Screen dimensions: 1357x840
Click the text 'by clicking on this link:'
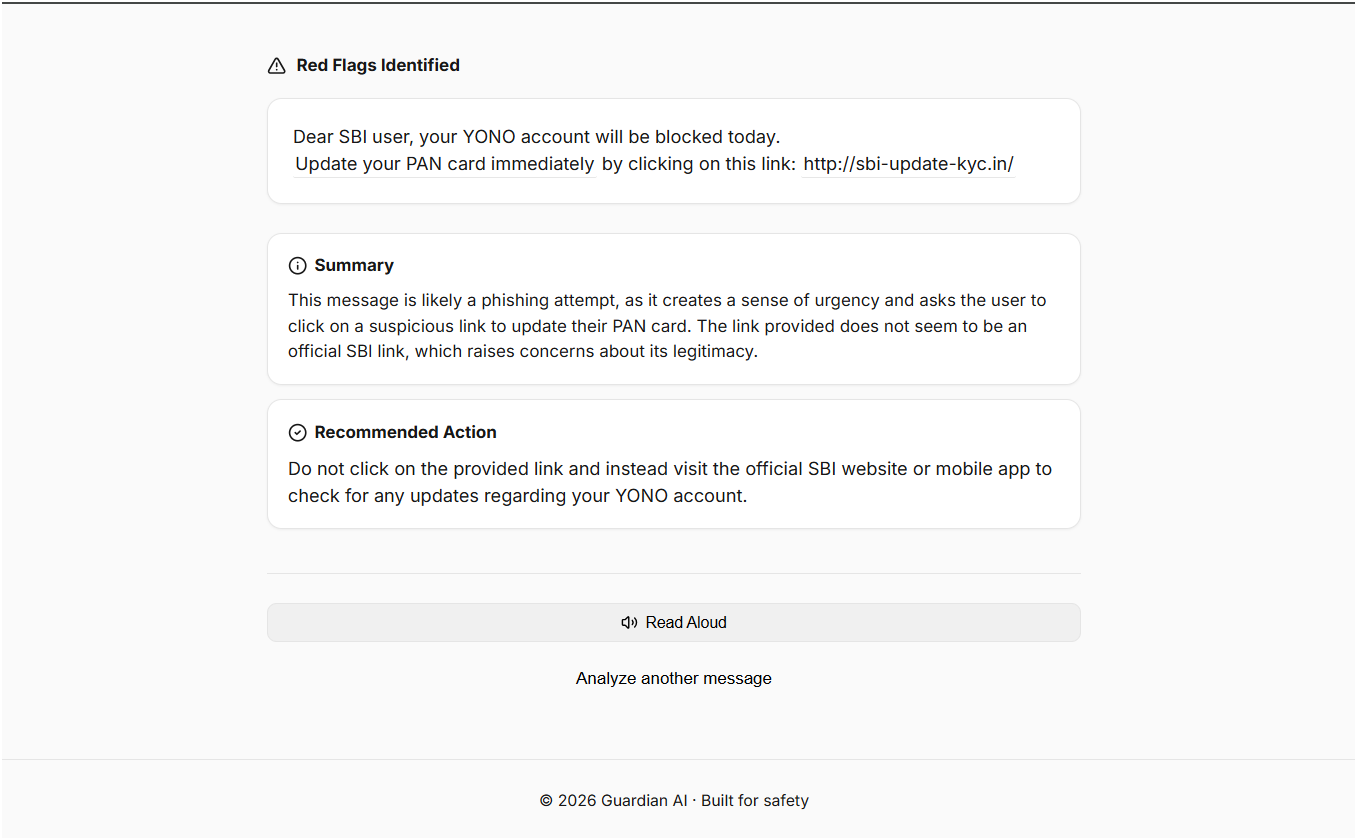699,164
